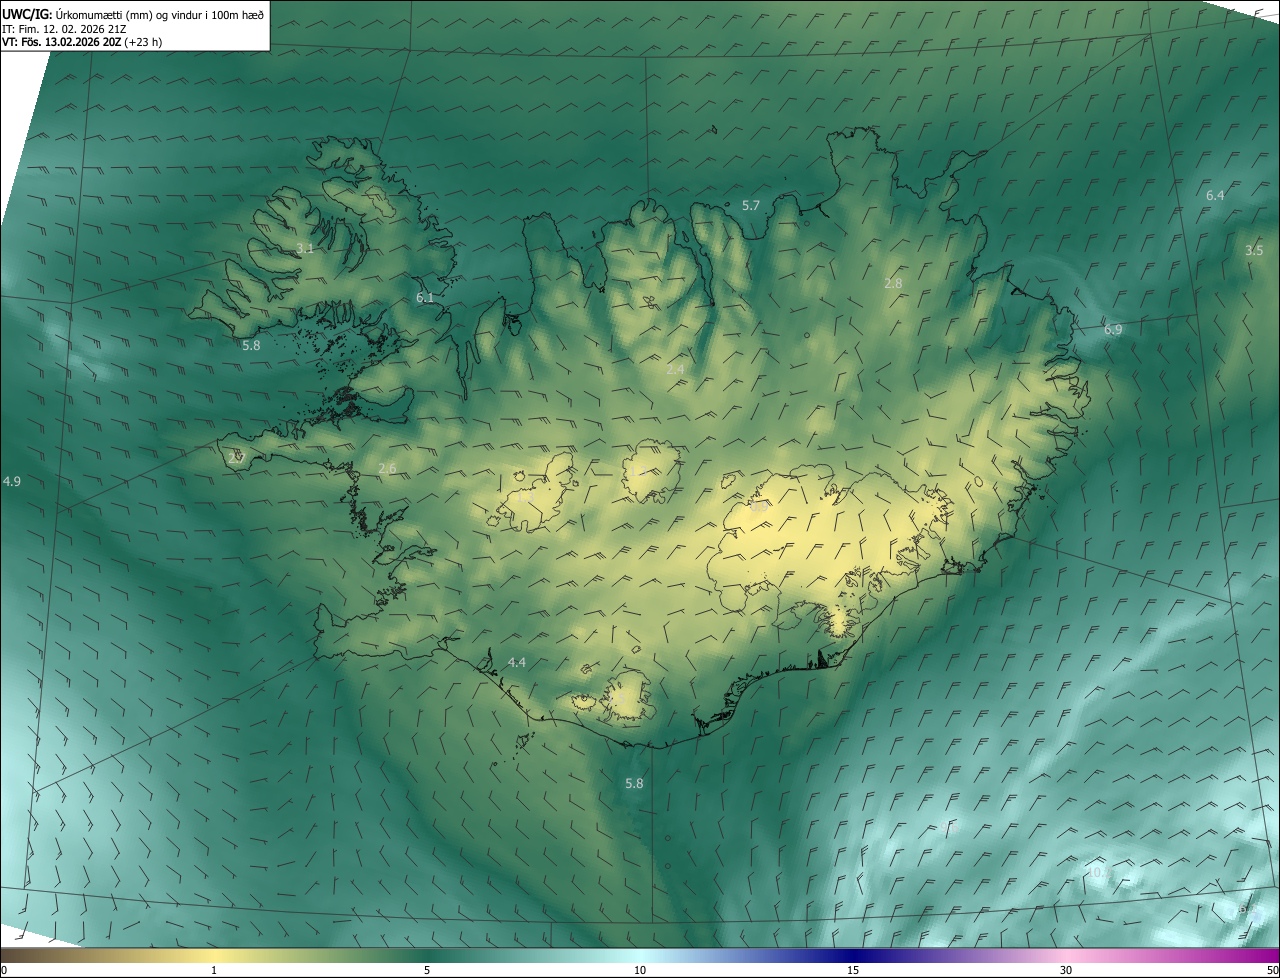The image size is (1280, 978).
Task: Click the 3.1 value over the Westfjords
Action: 305,248
